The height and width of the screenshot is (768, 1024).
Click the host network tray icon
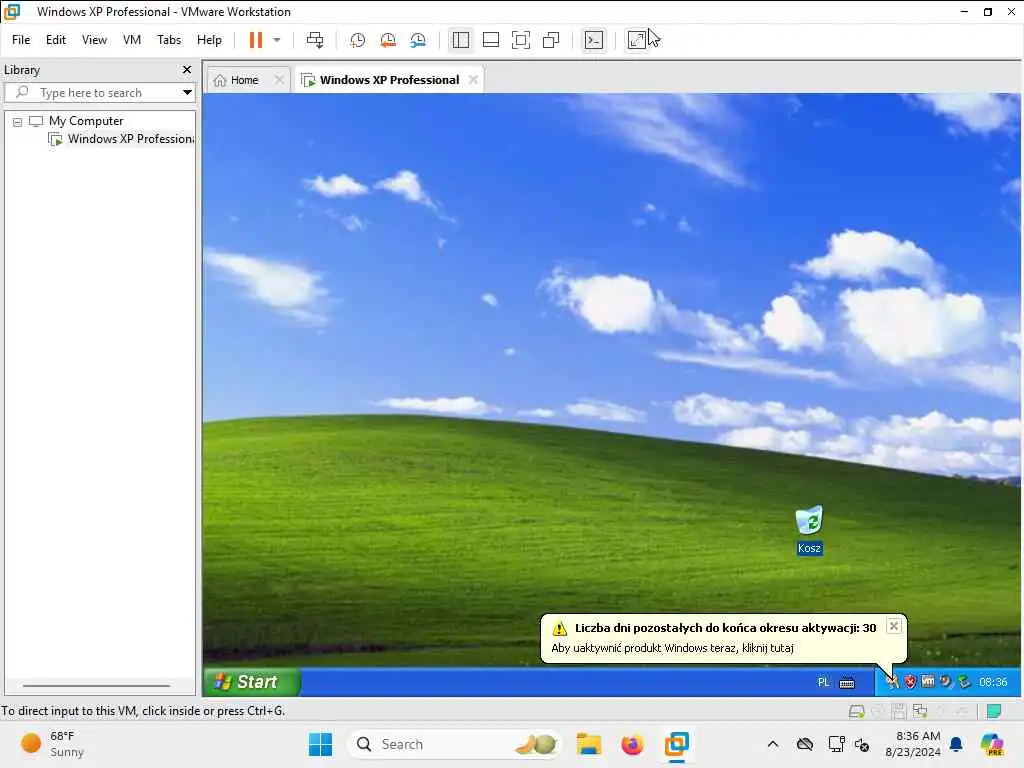pos(837,744)
